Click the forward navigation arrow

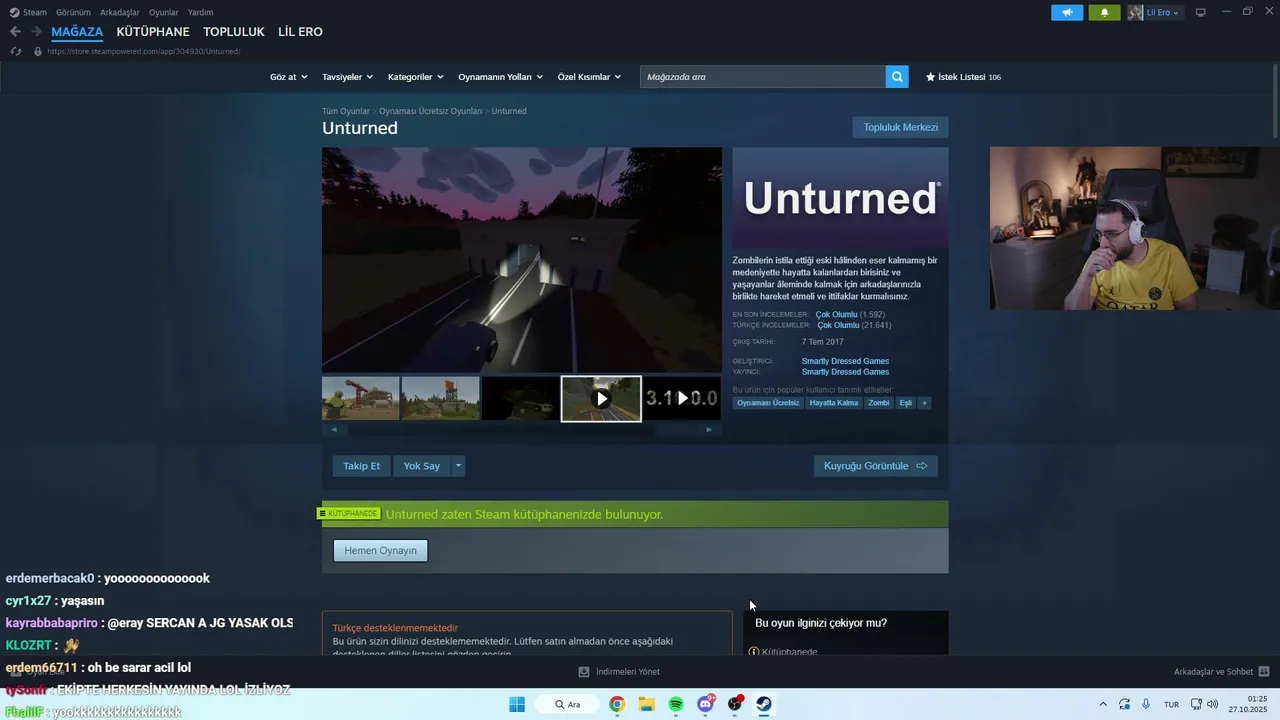36,32
